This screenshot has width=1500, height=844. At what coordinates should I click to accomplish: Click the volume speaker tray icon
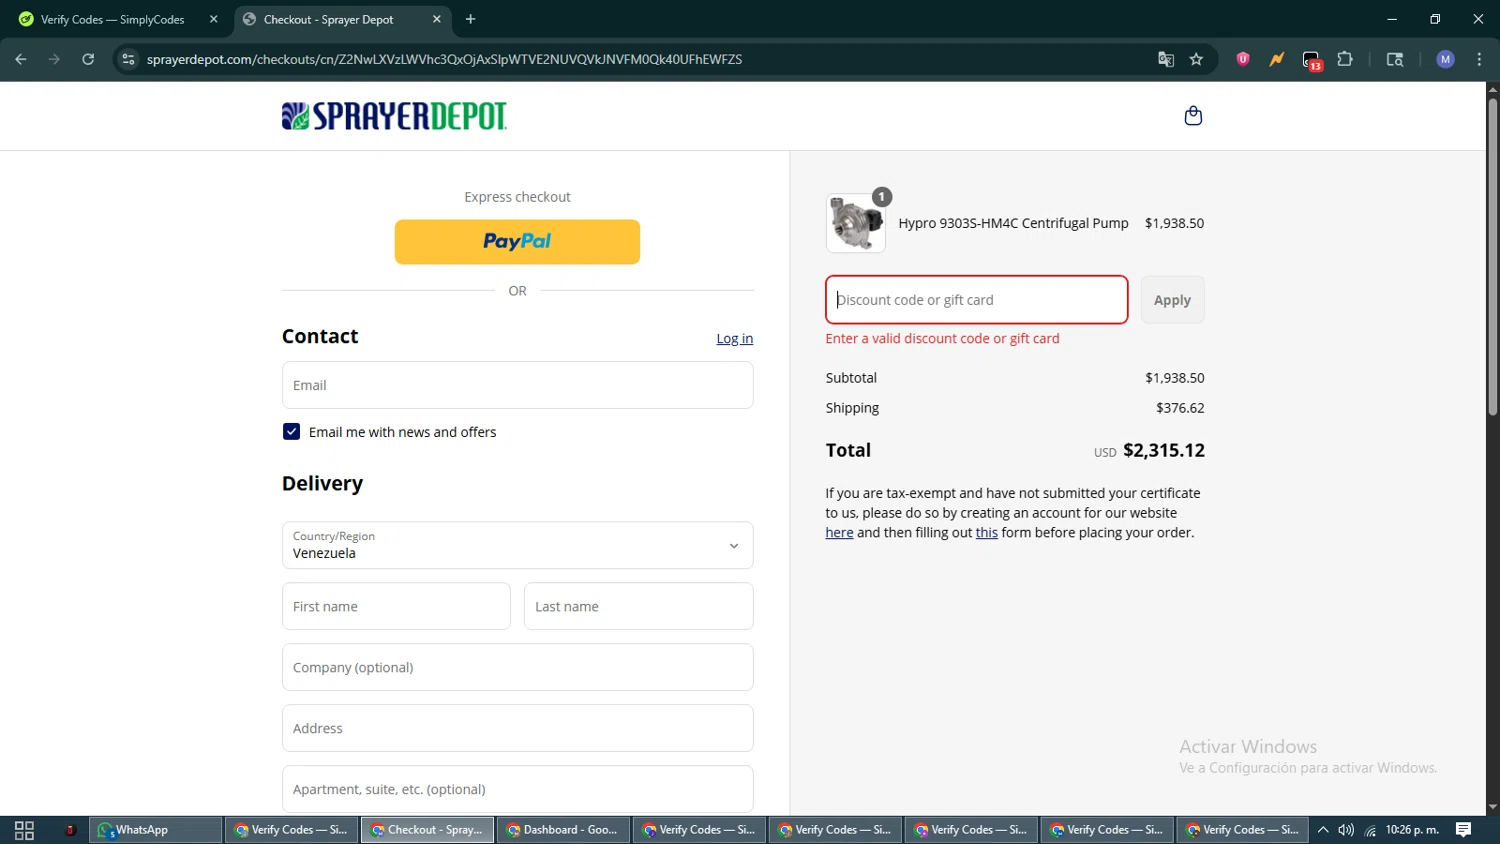pyautogui.click(x=1346, y=830)
